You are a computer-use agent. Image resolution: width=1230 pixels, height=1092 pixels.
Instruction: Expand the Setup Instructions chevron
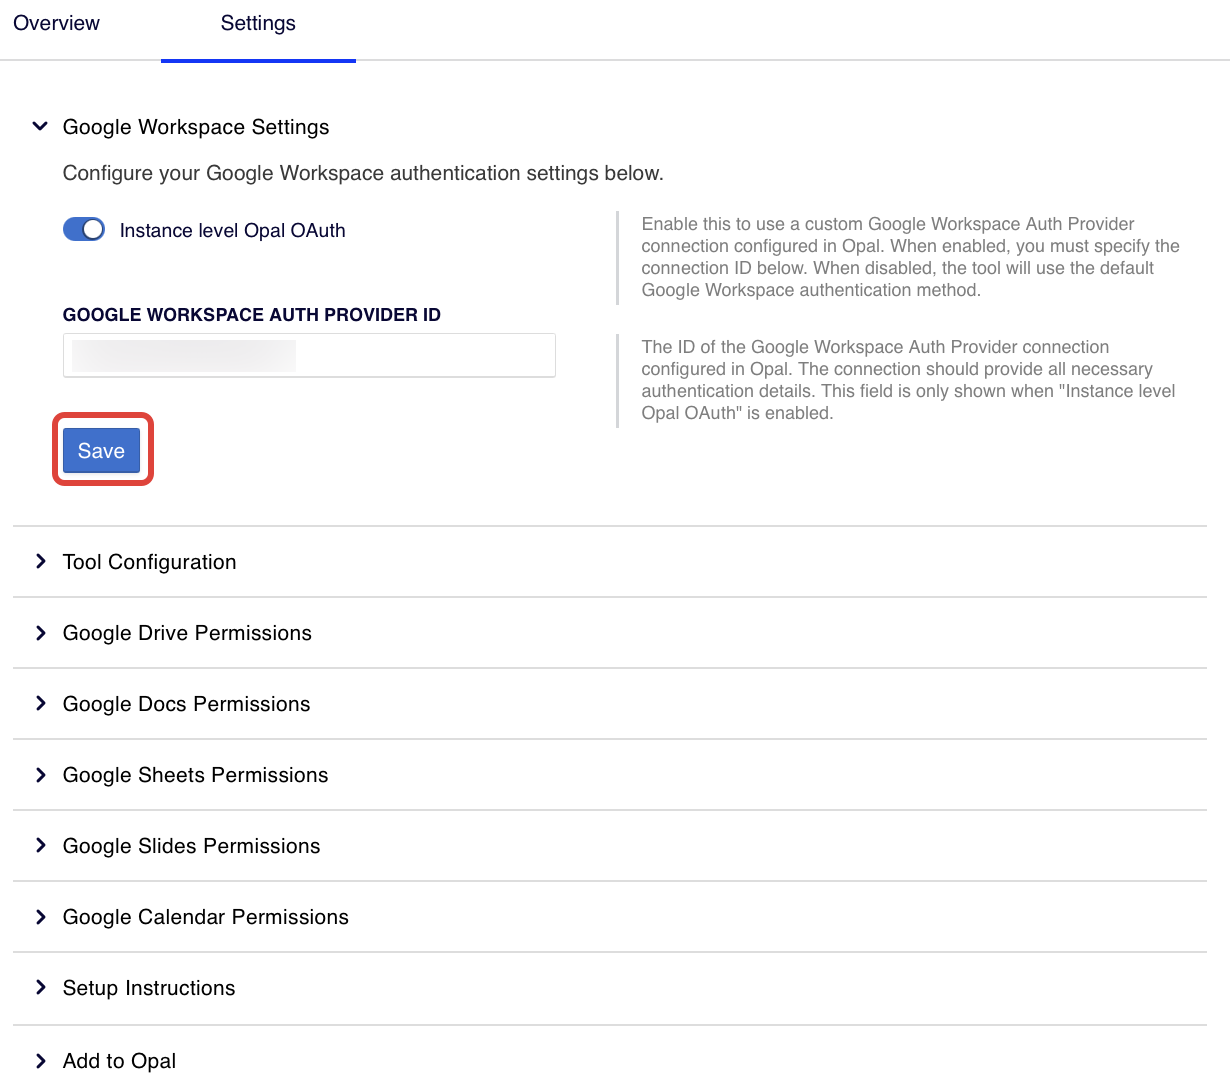[41, 987]
